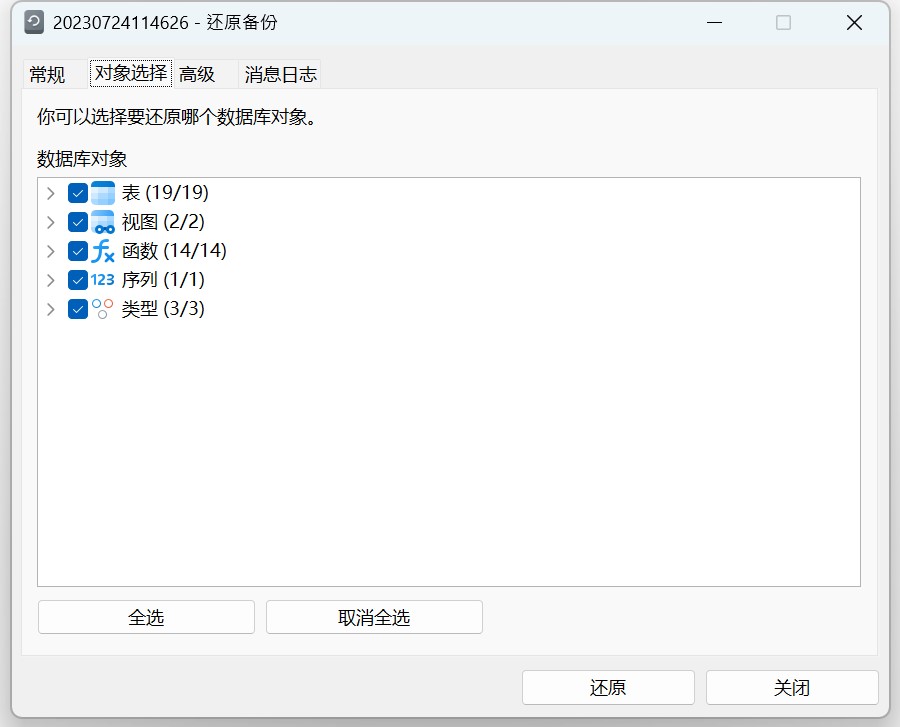The image size is (900, 727).
Task: Click the 取消全选 button
Action: (x=374, y=617)
